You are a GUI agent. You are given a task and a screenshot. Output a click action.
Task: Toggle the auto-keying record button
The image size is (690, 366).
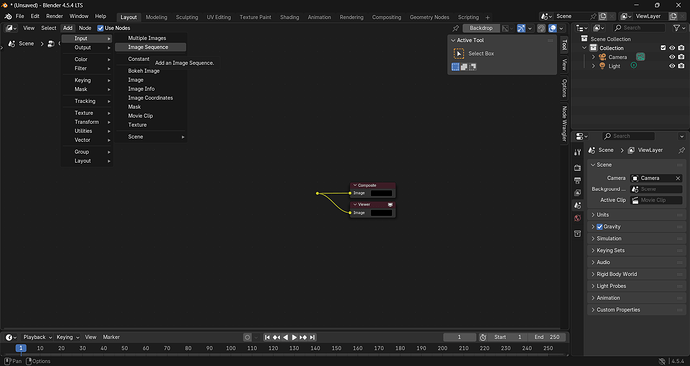247,337
